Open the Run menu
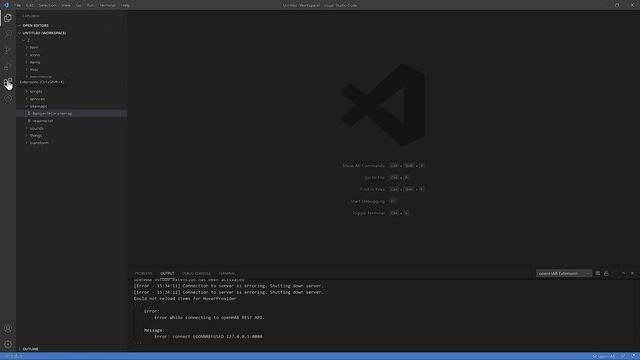 [x=90, y=5]
